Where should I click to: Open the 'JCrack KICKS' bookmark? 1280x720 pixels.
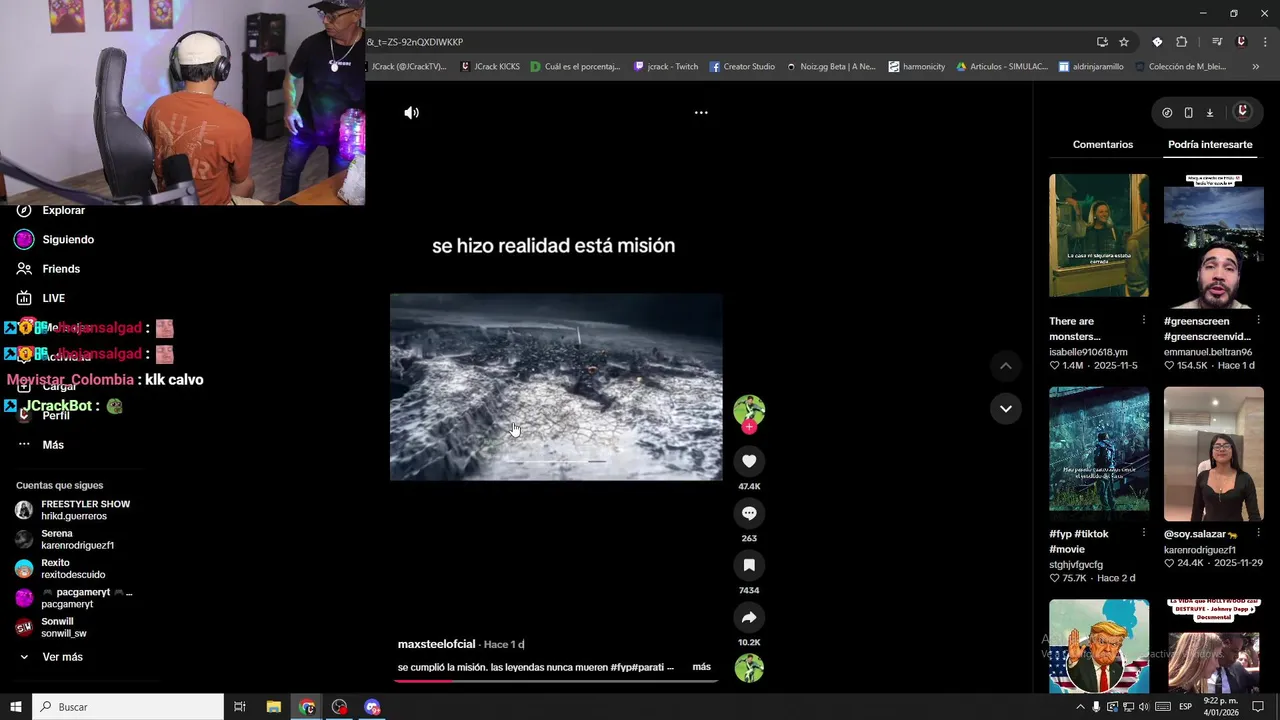click(x=490, y=67)
